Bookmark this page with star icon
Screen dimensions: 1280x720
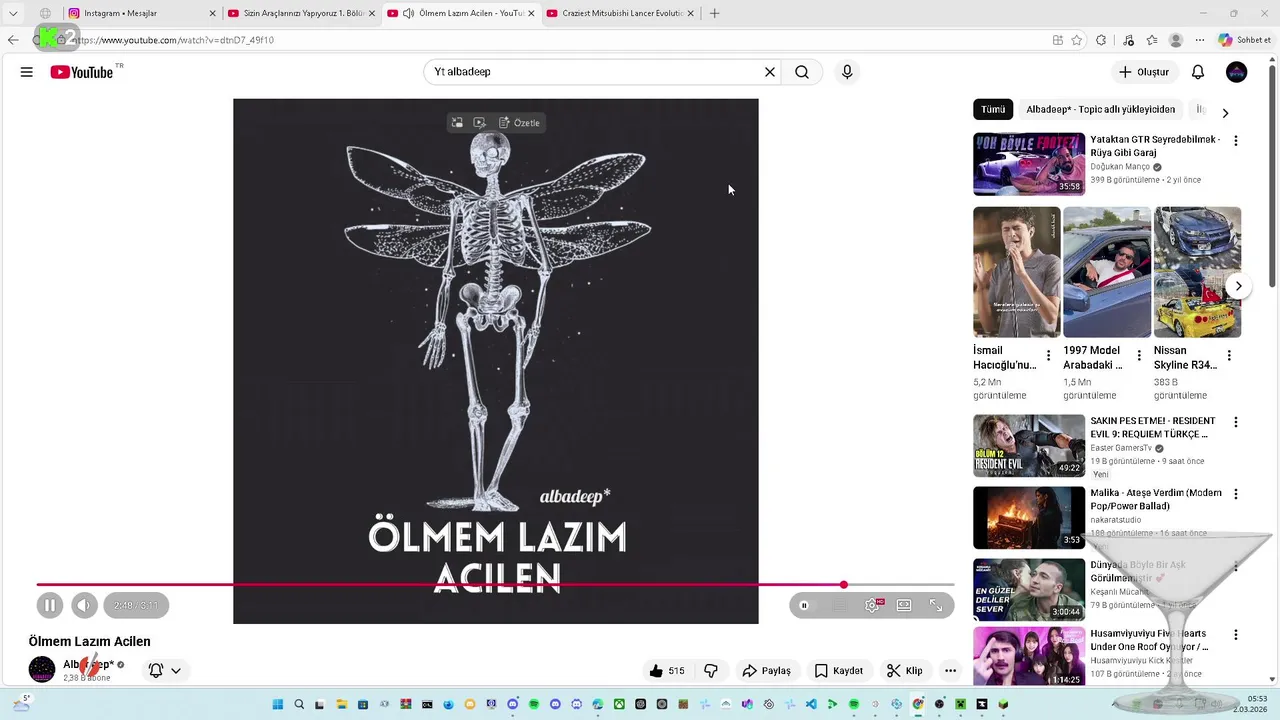[1077, 40]
